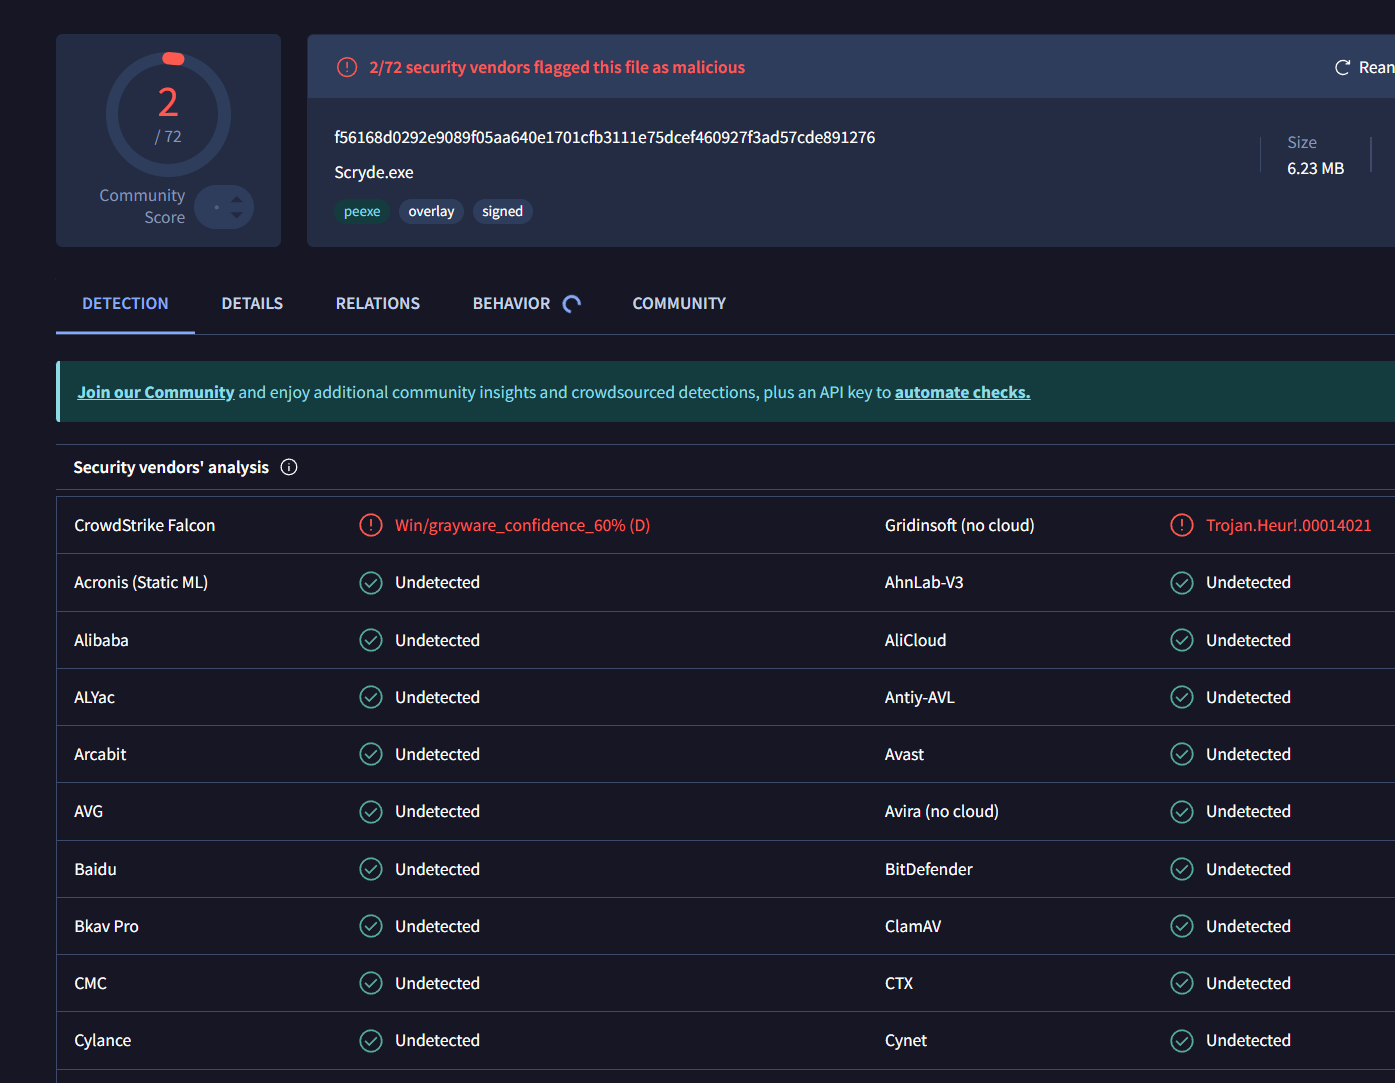This screenshot has height=1083, width=1395.
Task: Downvote the community score with the down arrow
Action: [x=237, y=215]
